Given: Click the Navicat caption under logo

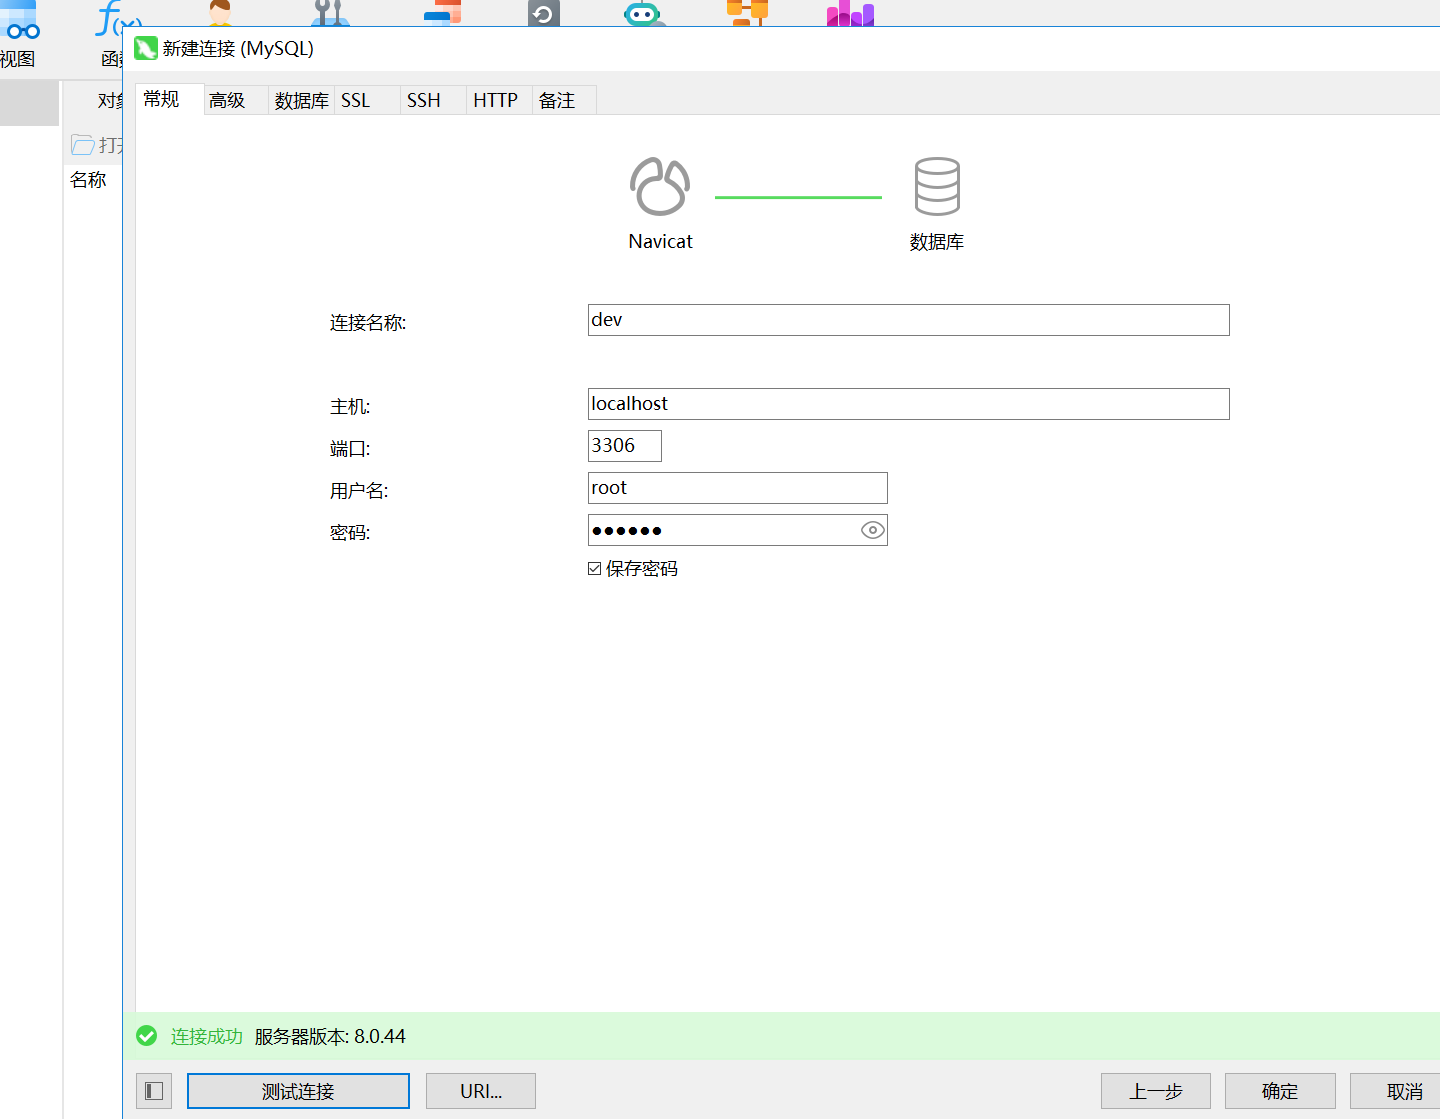Looking at the screenshot, I should [660, 241].
